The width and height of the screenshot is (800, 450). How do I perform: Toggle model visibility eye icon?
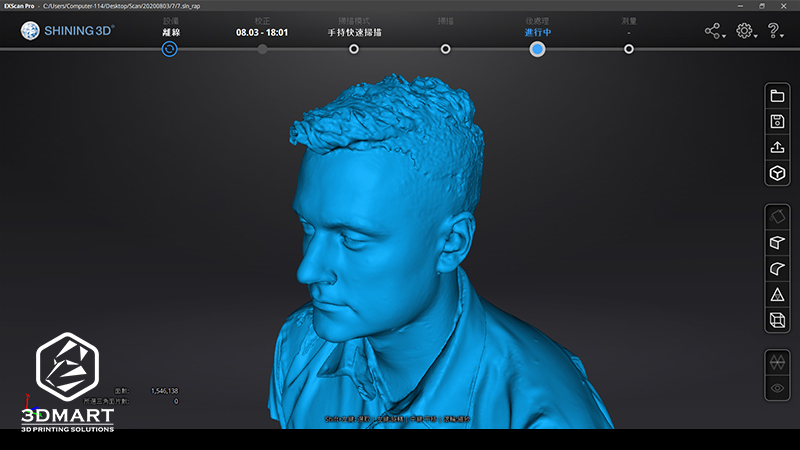coord(776,388)
